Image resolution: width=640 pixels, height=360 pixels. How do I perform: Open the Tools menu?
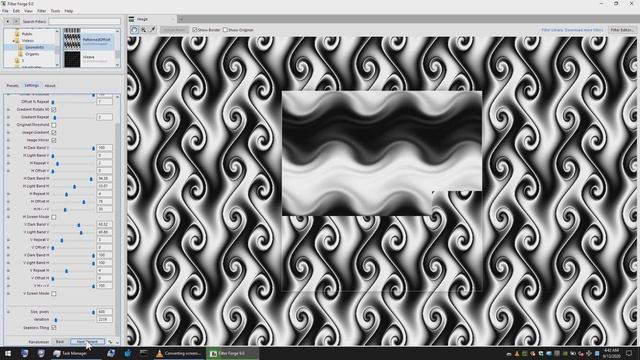coord(55,11)
